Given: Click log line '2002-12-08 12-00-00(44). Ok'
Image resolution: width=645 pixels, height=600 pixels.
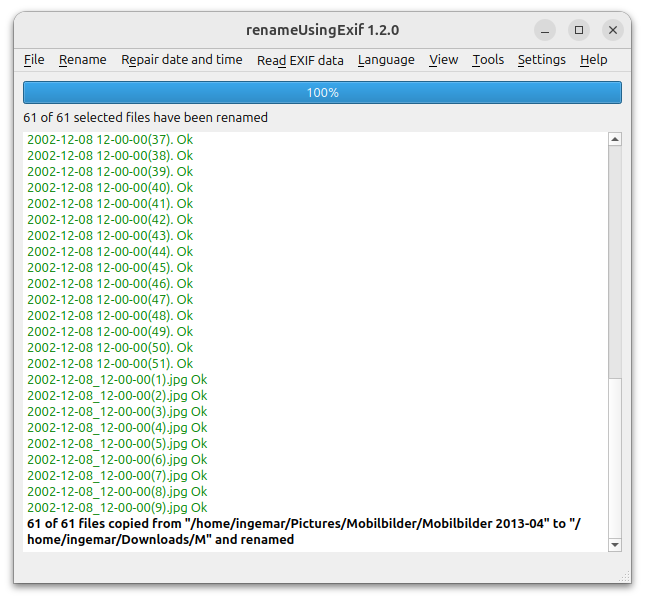Looking at the screenshot, I should (x=110, y=252).
